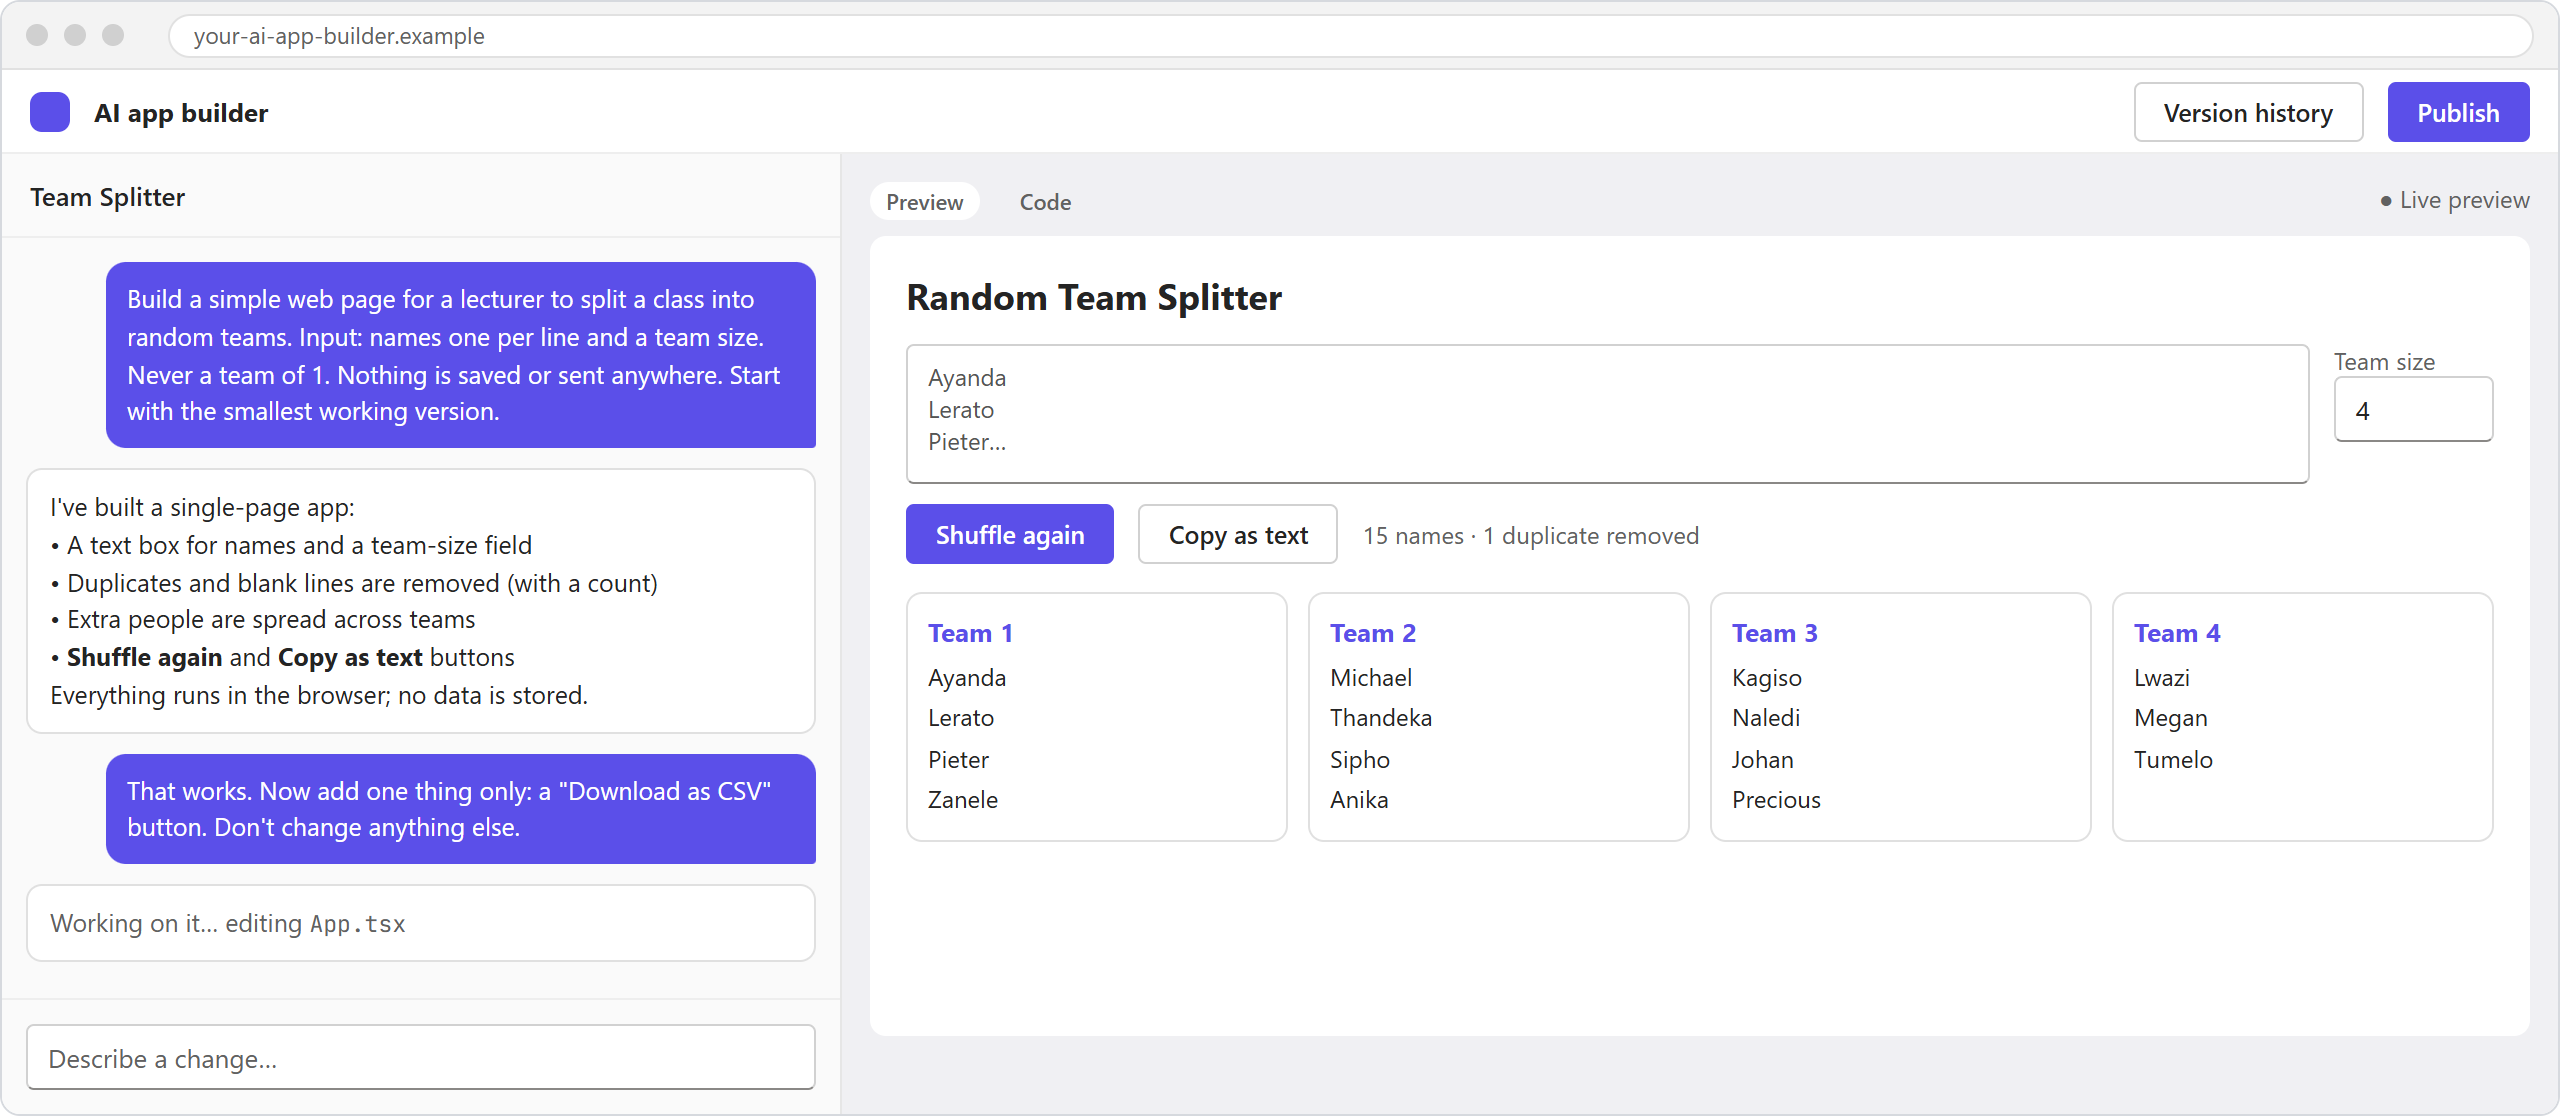Click 'Everything runs in the browser' line
The height and width of the screenshot is (1116, 2560).
(319, 695)
